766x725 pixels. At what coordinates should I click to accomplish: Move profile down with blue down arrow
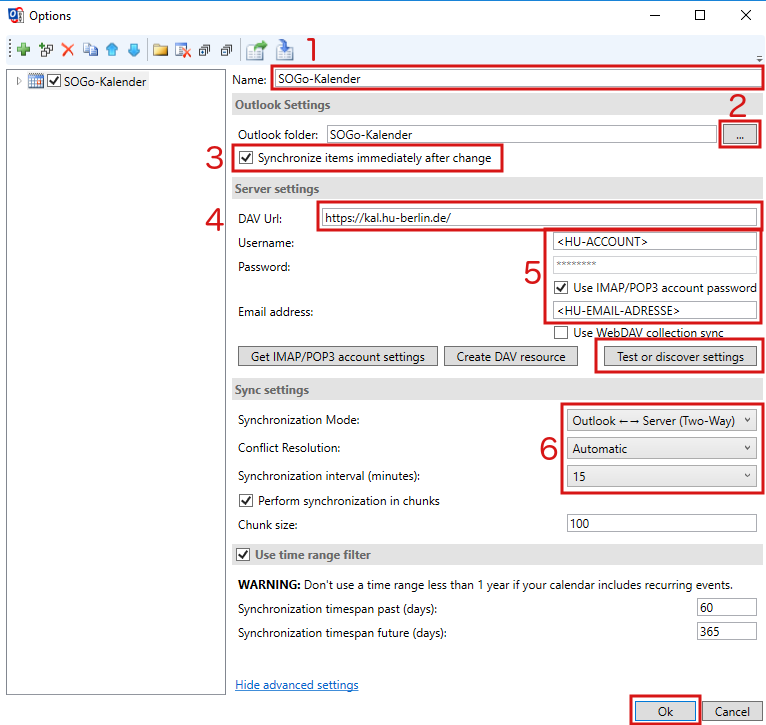(x=133, y=49)
